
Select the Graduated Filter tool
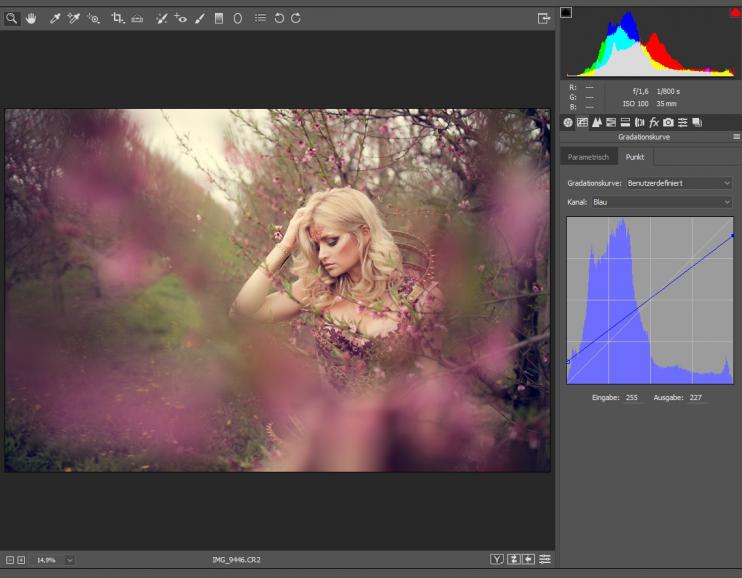click(219, 18)
